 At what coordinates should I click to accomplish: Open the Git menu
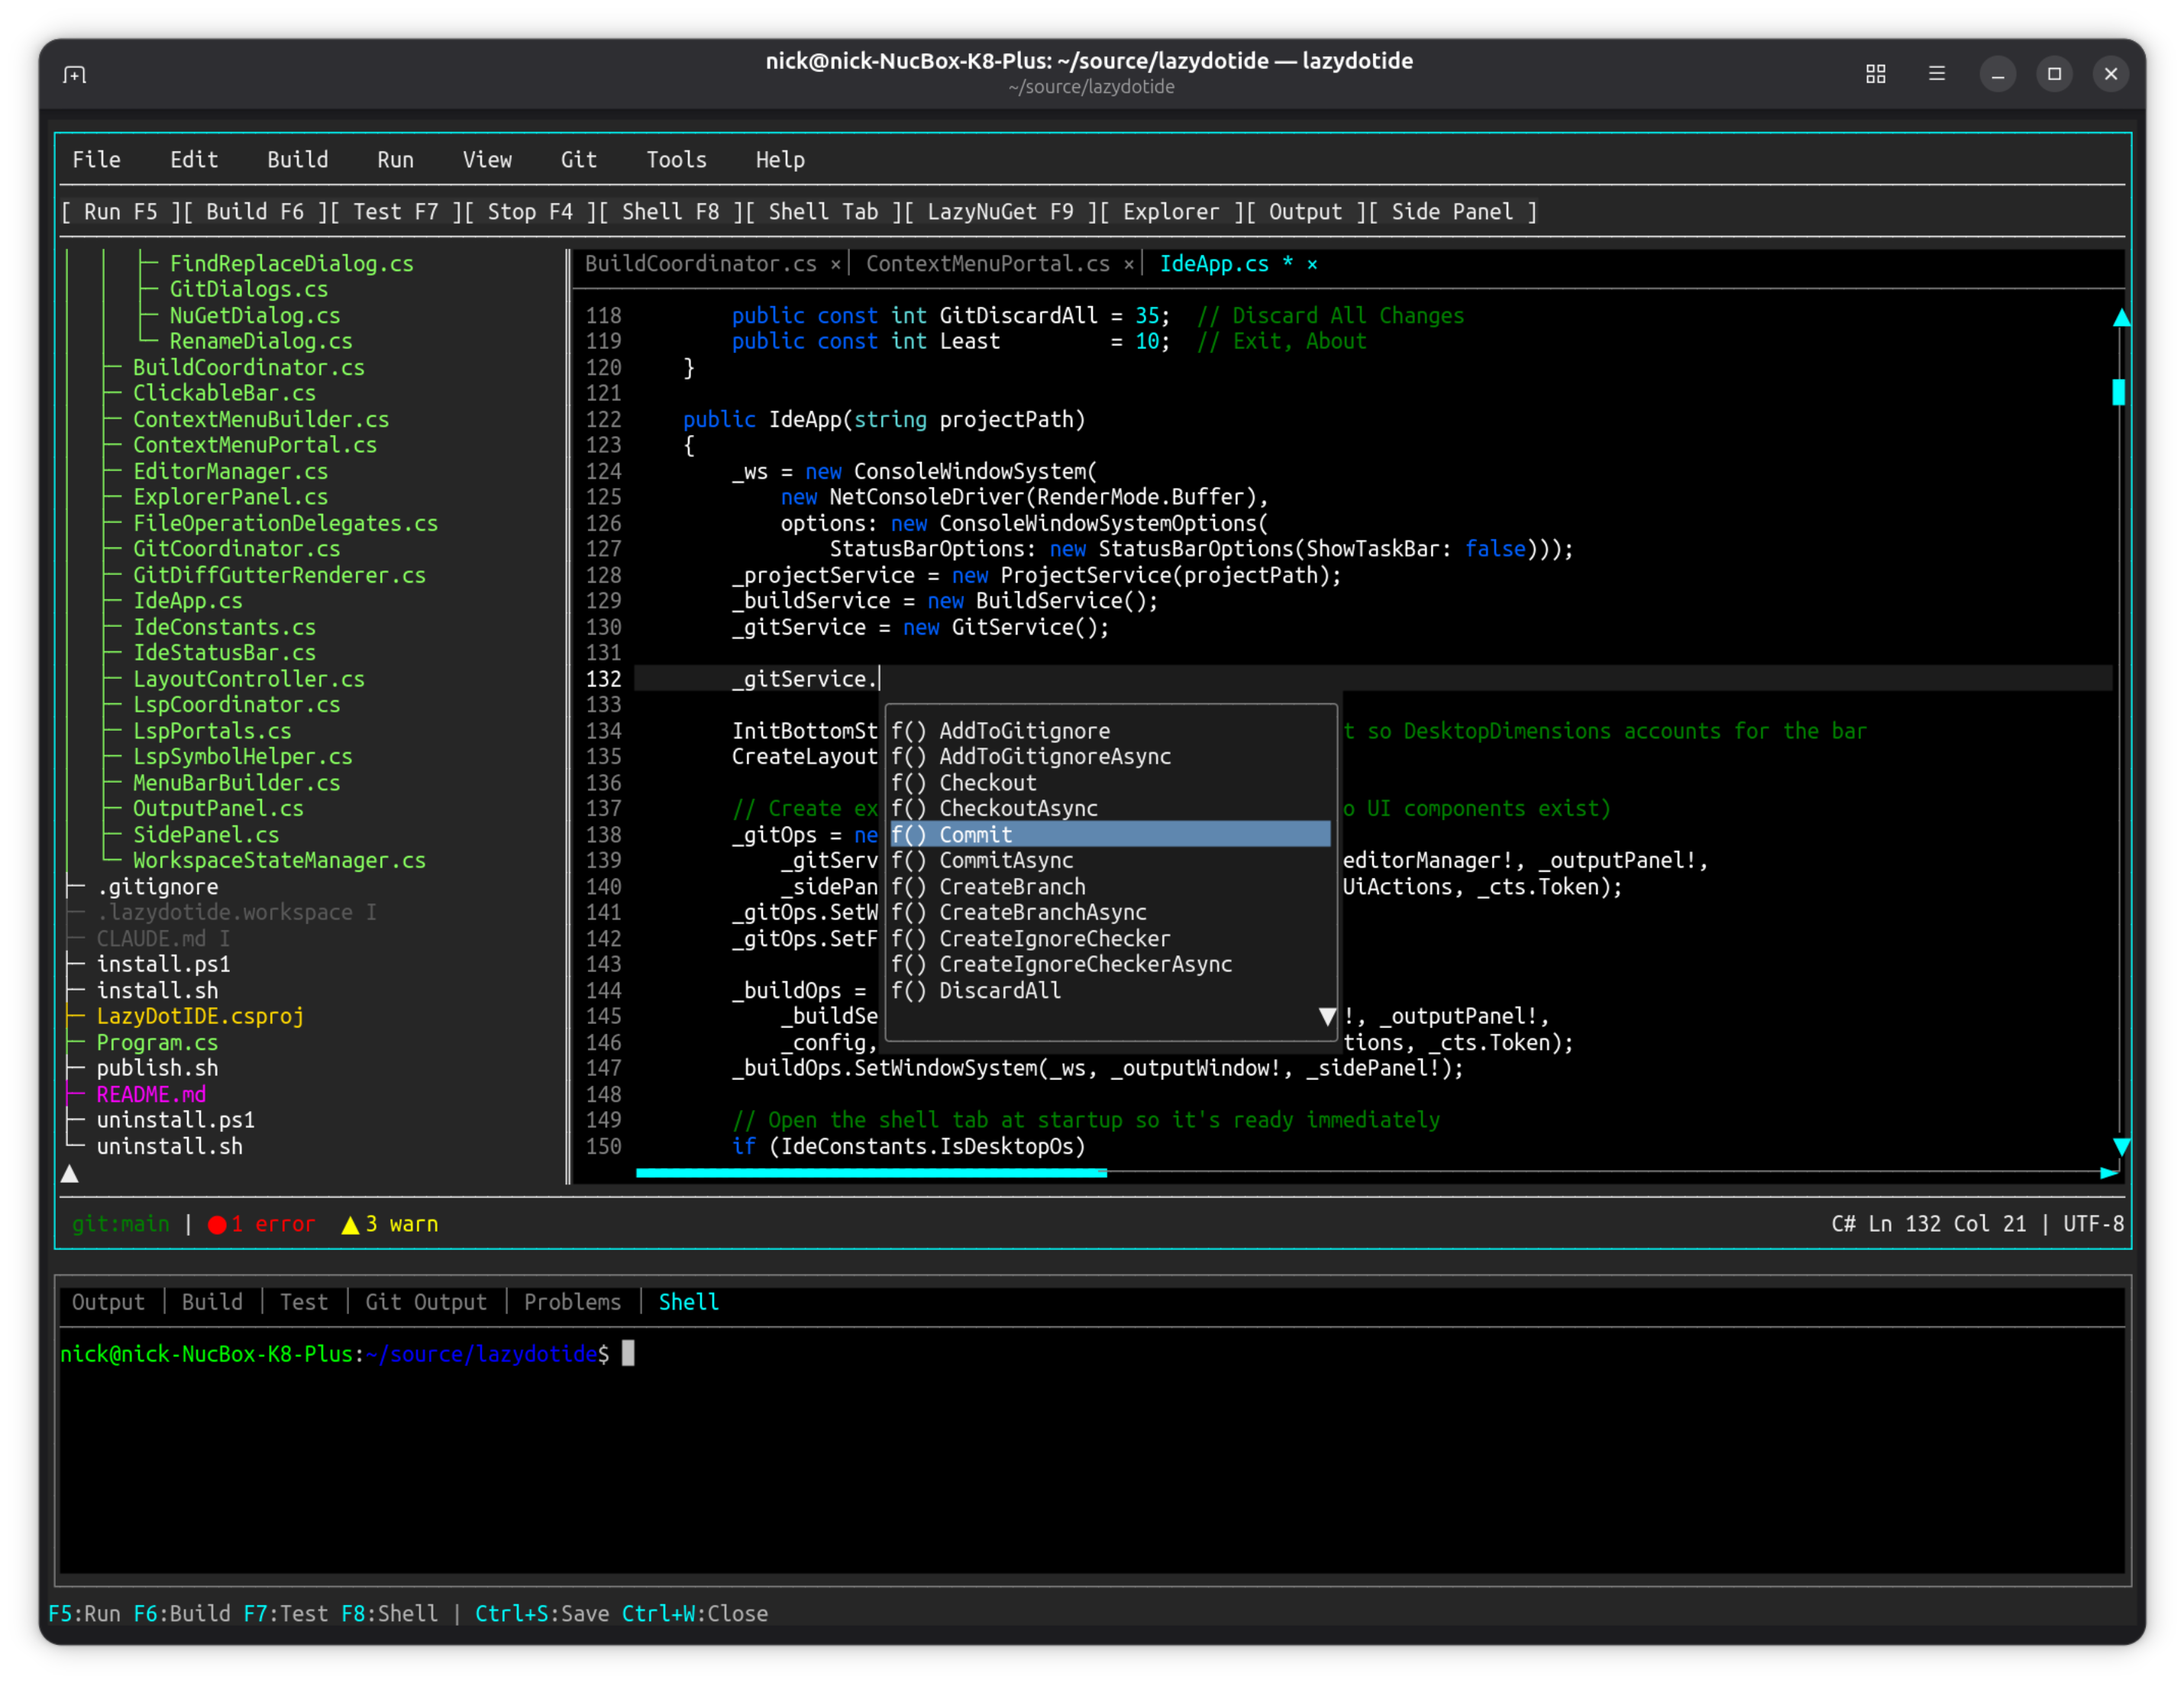pos(579,159)
